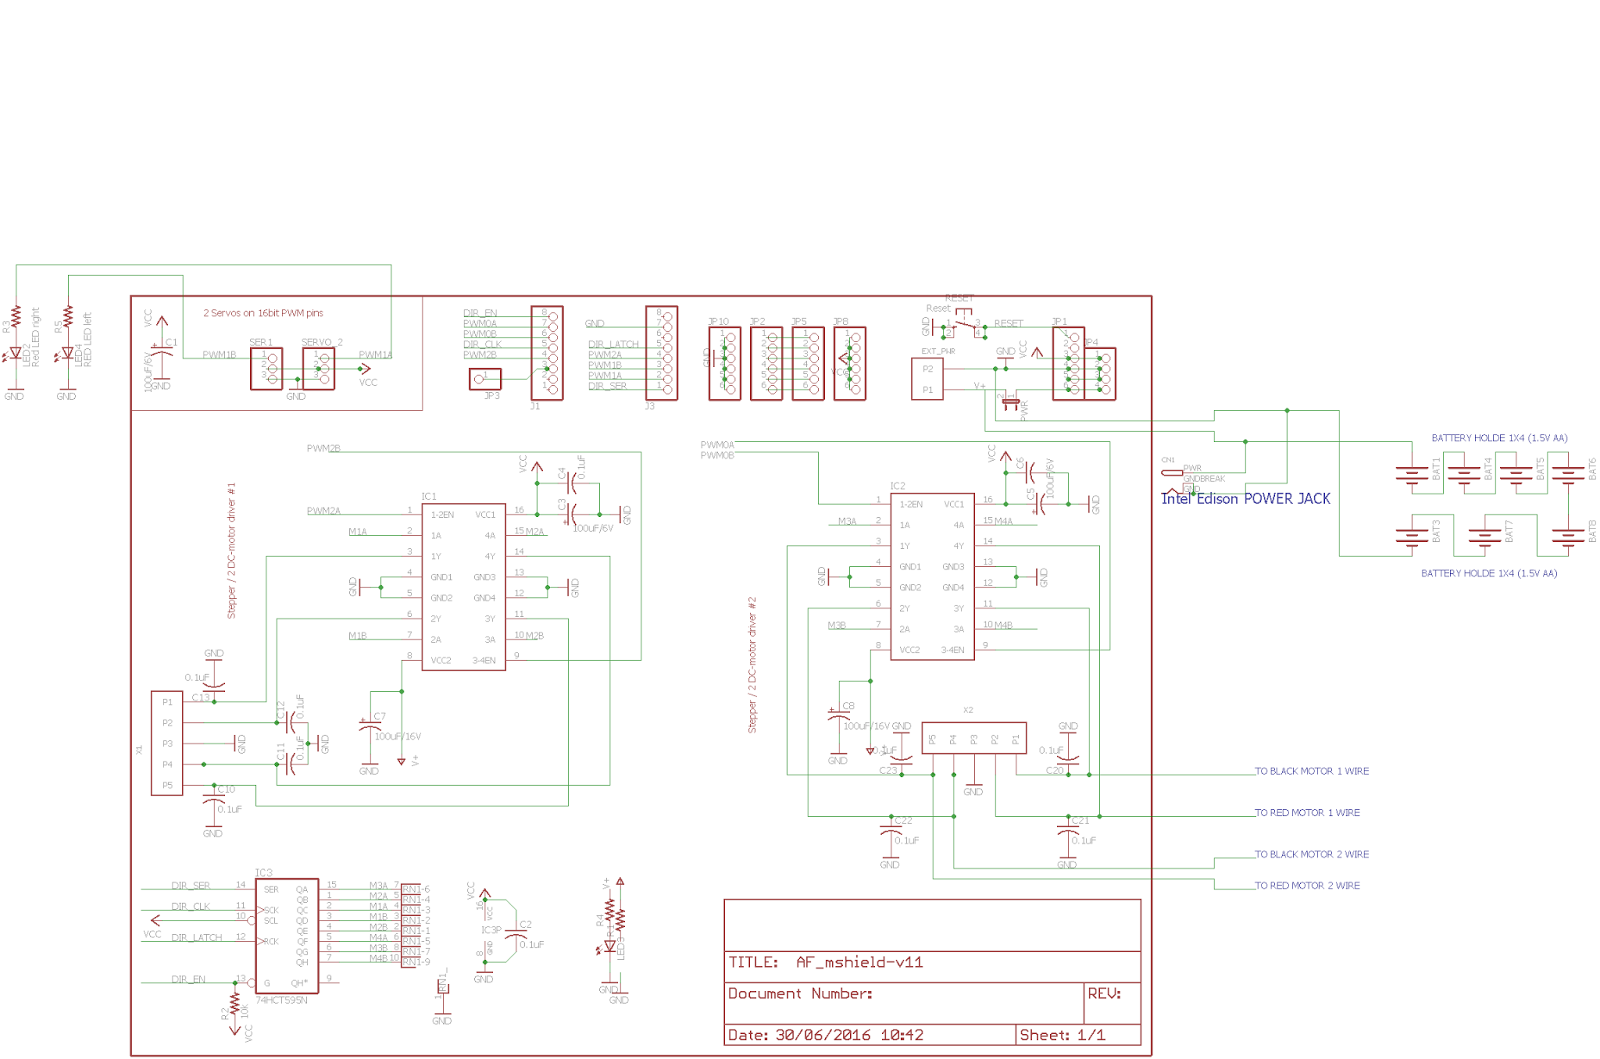The image size is (1600, 1059).
Task: Select pin 1 of connector JP3
Action: [478, 378]
